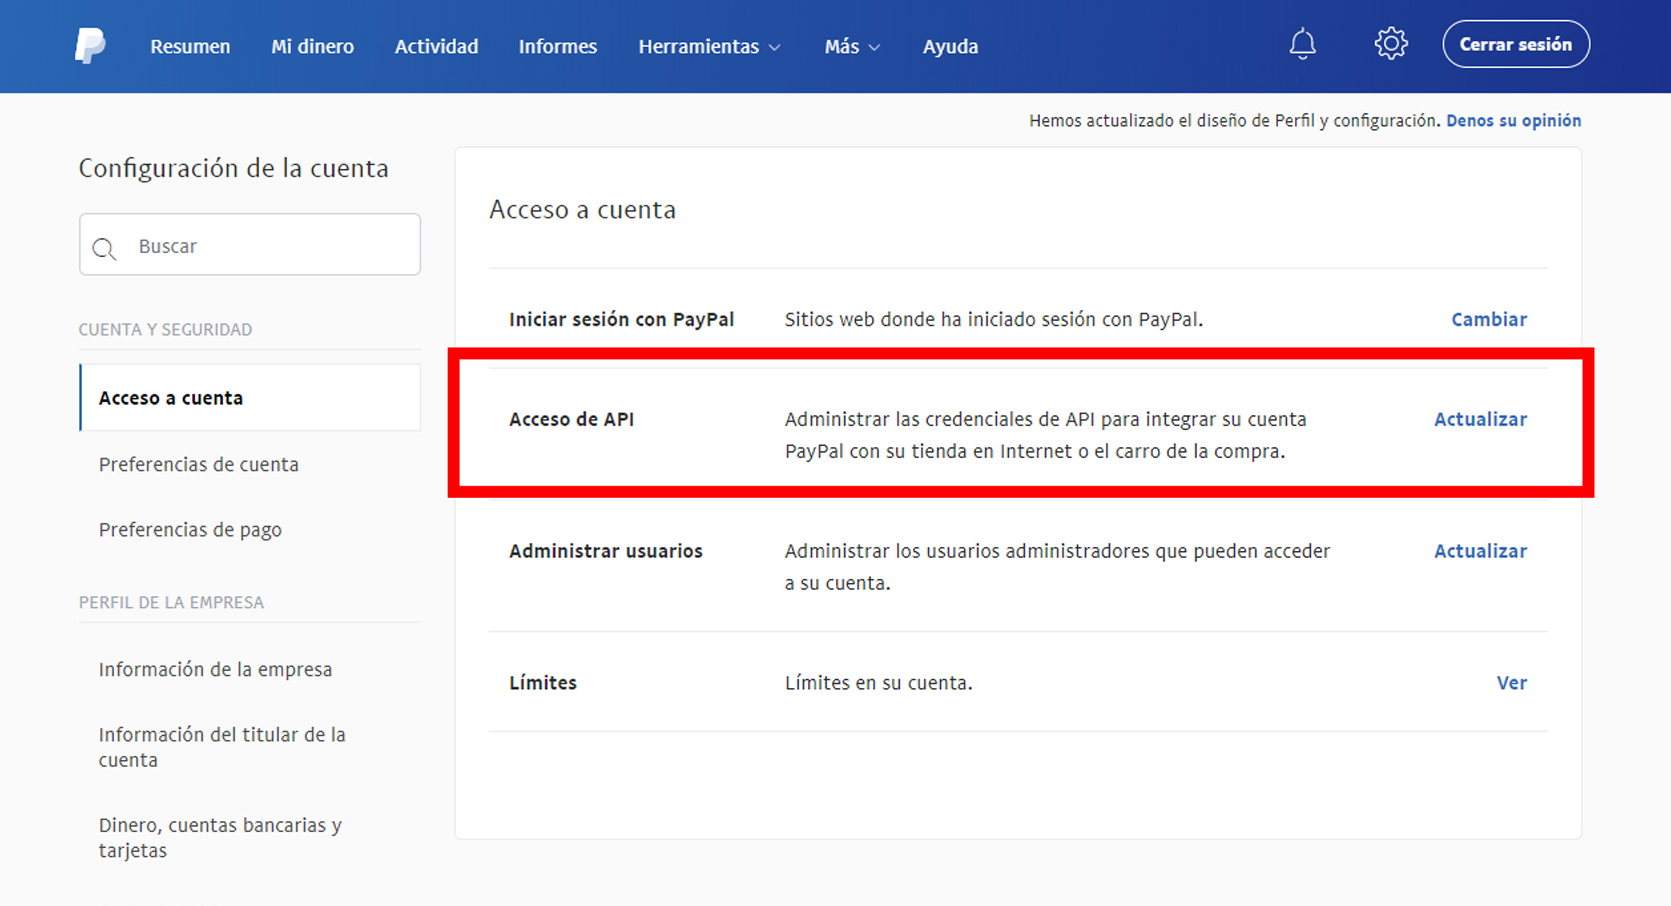Viewport: 1671px width, 906px height.
Task: Click the 'Acceso a cuenta' panel heading
Action: [582, 210]
